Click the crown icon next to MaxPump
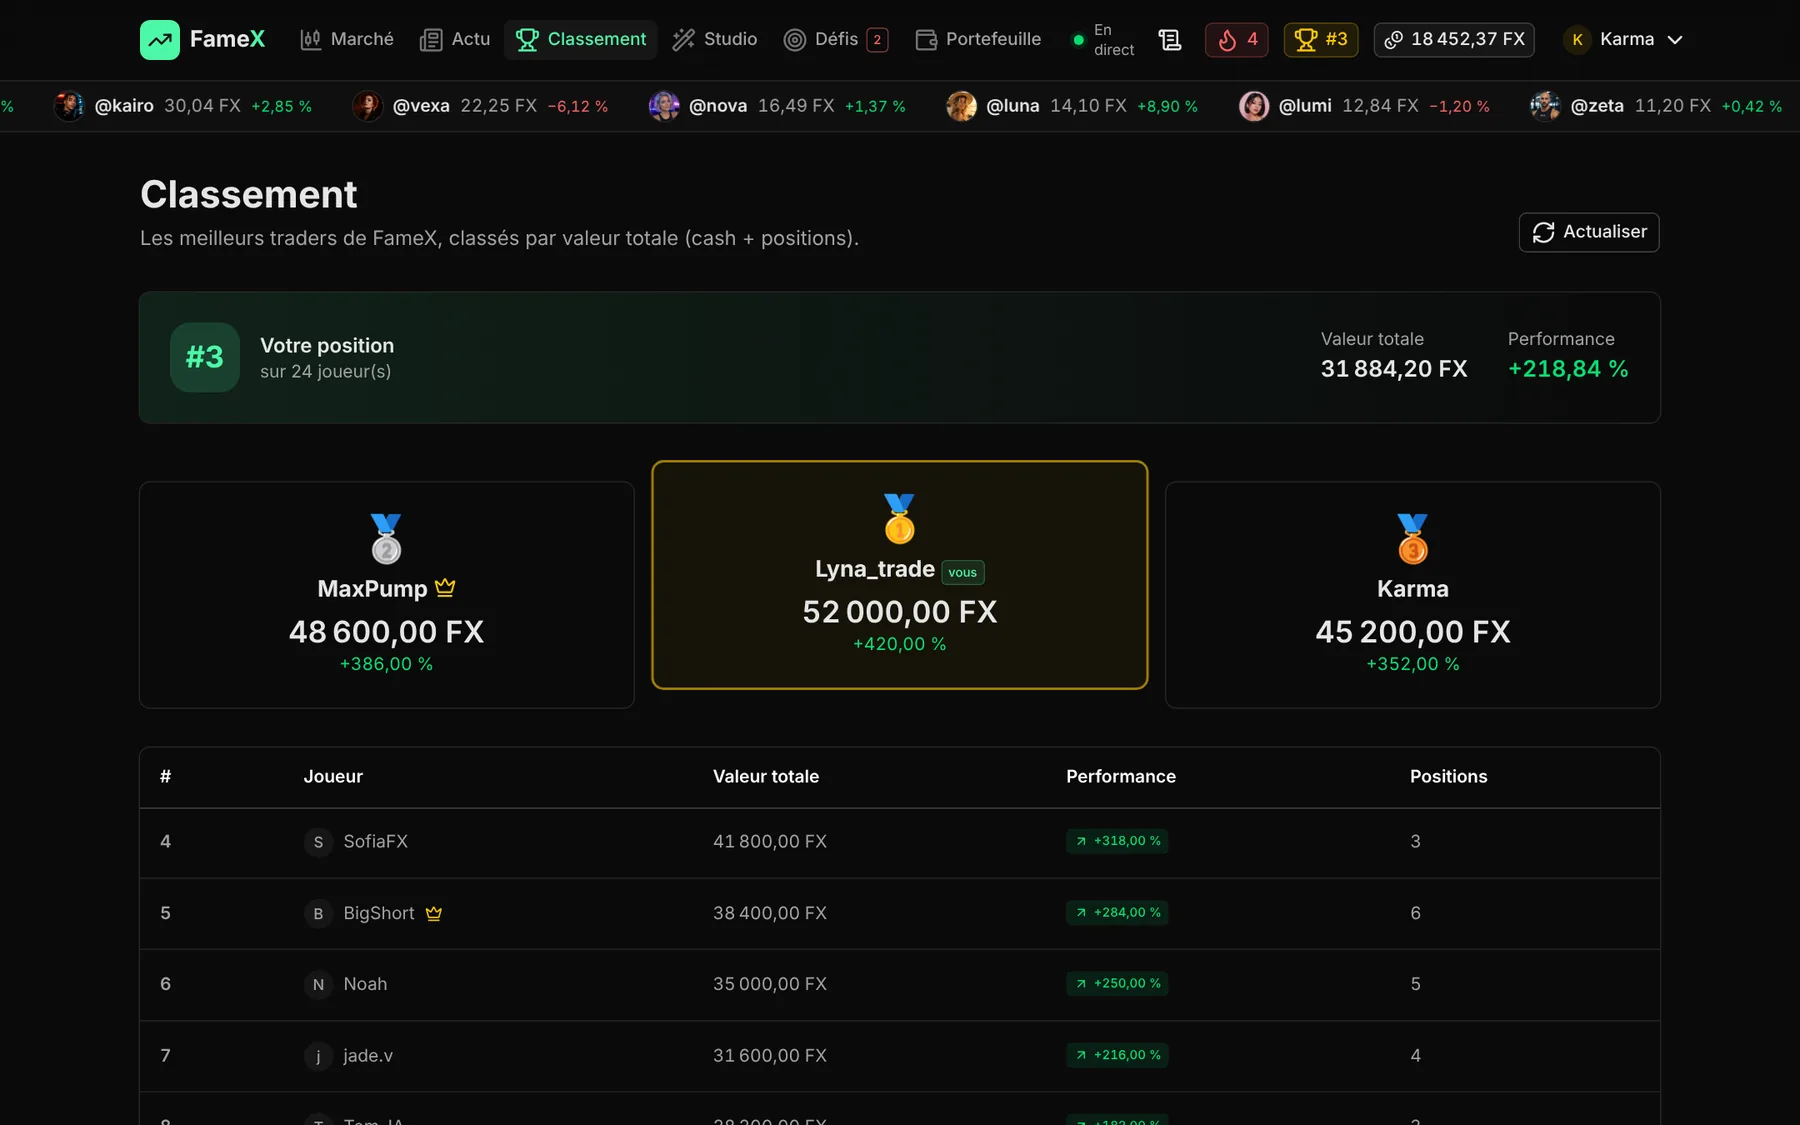The image size is (1800, 1125). point(446,588)
